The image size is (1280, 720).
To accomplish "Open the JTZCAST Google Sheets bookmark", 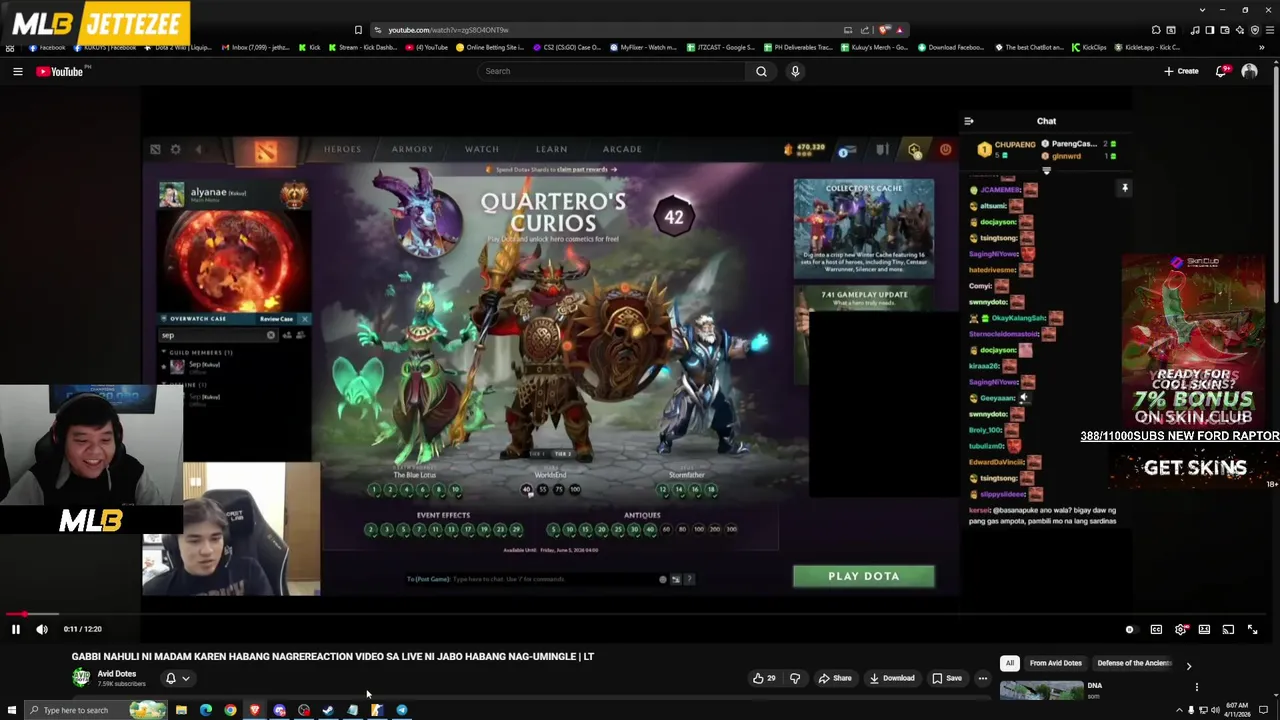I will point(719,47).
